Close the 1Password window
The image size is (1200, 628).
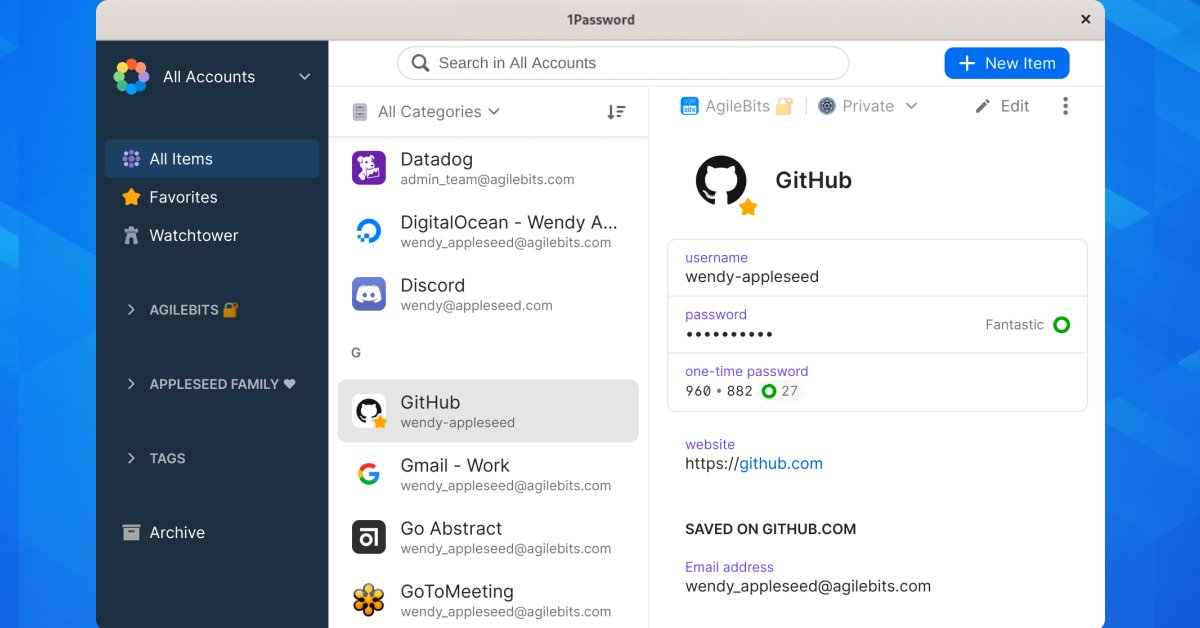1086,19
